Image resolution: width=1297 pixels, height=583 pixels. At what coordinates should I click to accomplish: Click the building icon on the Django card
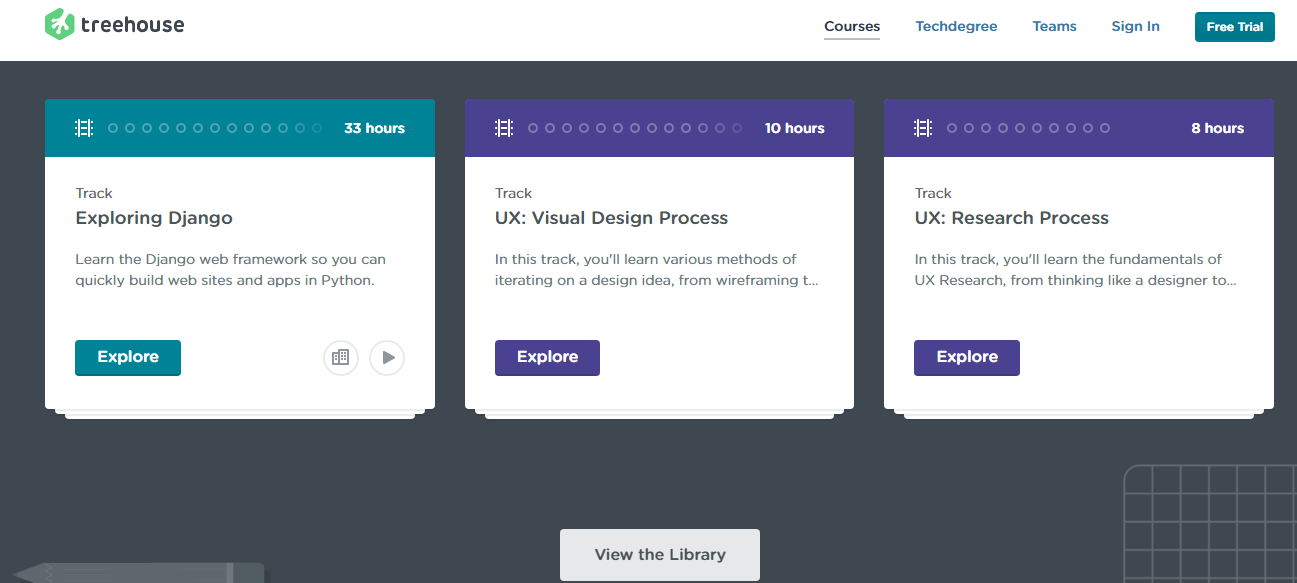pyautogui.click(x=340, y=357)
